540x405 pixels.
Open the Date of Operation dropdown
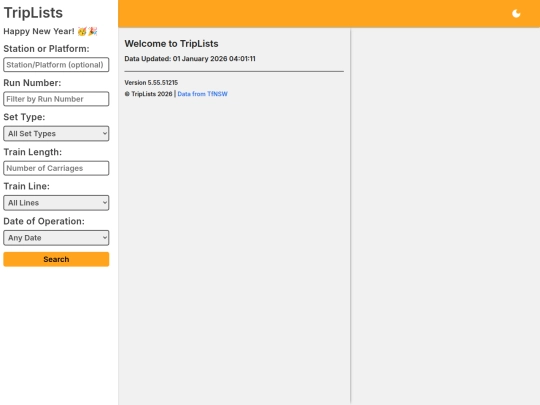[56, 238]
